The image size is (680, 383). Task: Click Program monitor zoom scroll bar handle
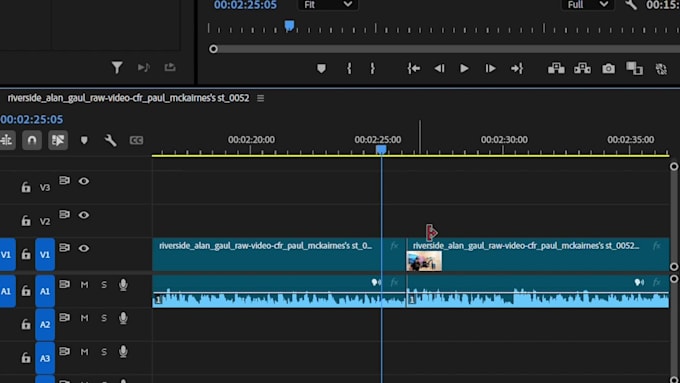213,49
